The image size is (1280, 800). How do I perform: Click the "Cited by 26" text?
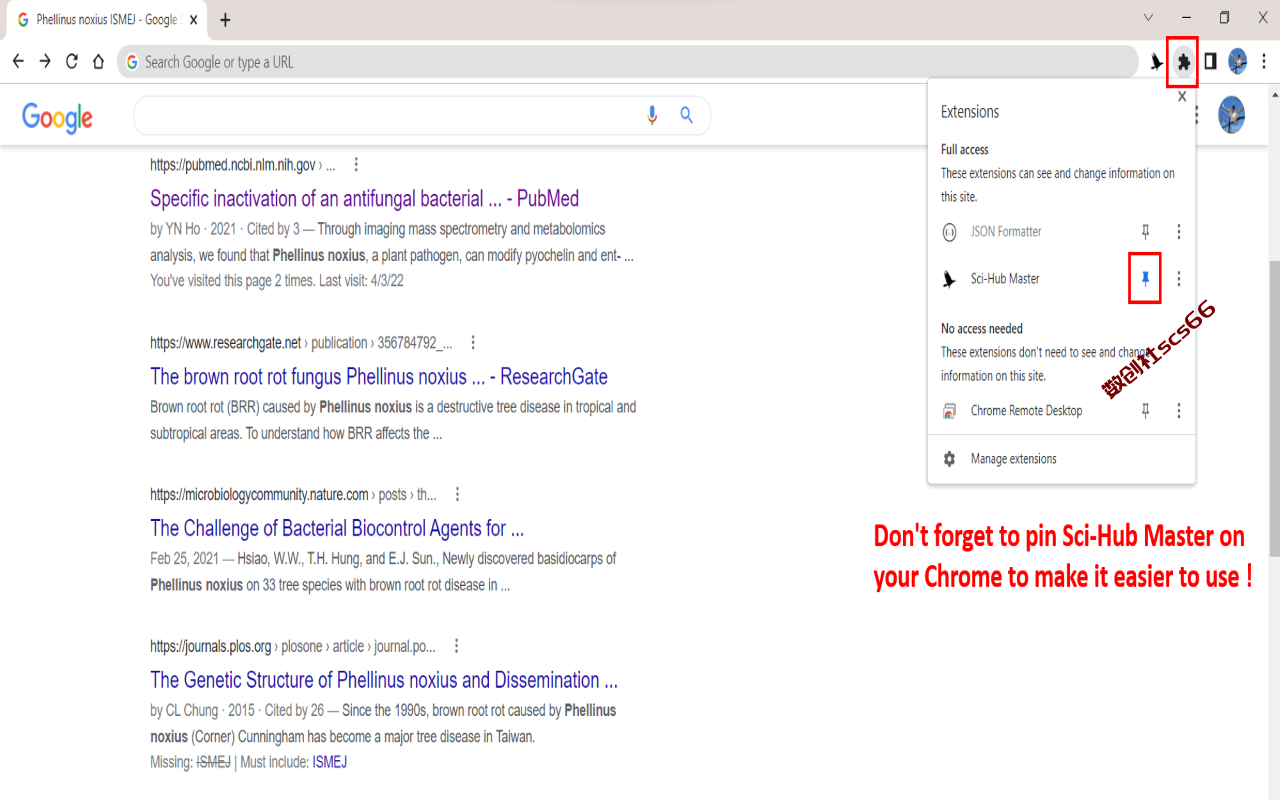coord(294,710)
